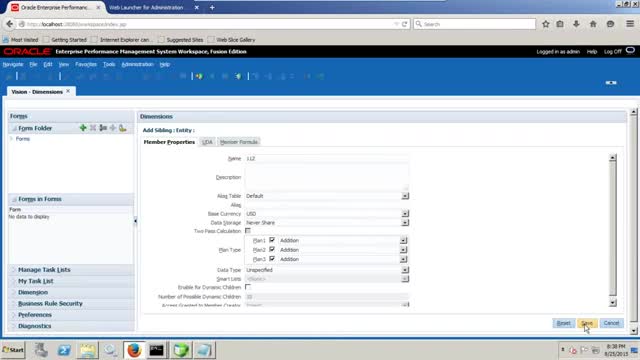Uncheck the Plan1 plan type checkbox

click(272, 240)
